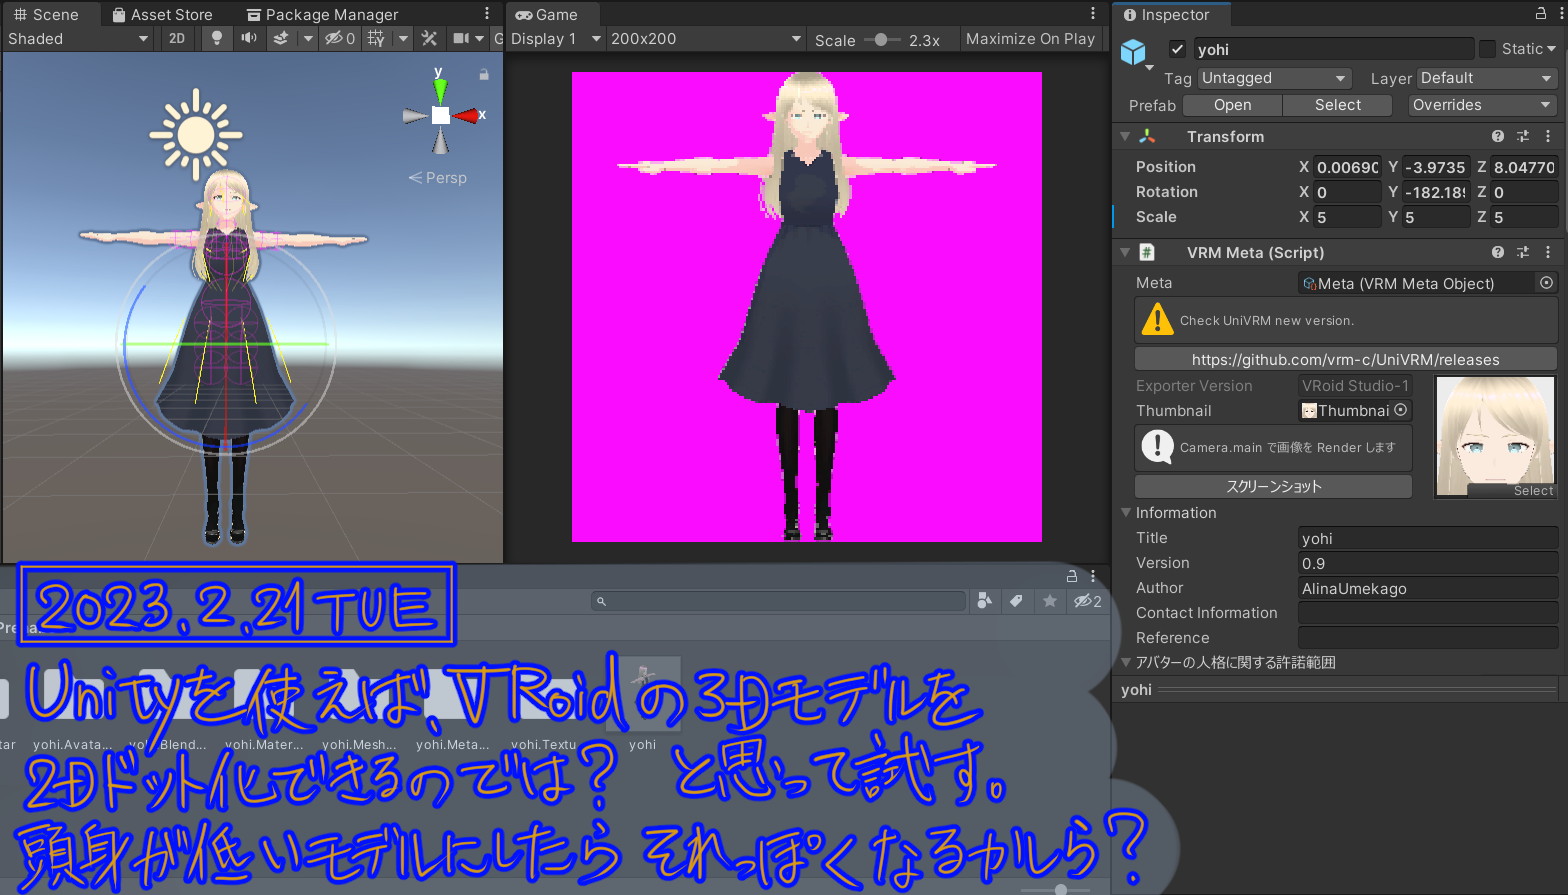
Task: Toggle scene audio speaker icon
Action: (248, 38)
